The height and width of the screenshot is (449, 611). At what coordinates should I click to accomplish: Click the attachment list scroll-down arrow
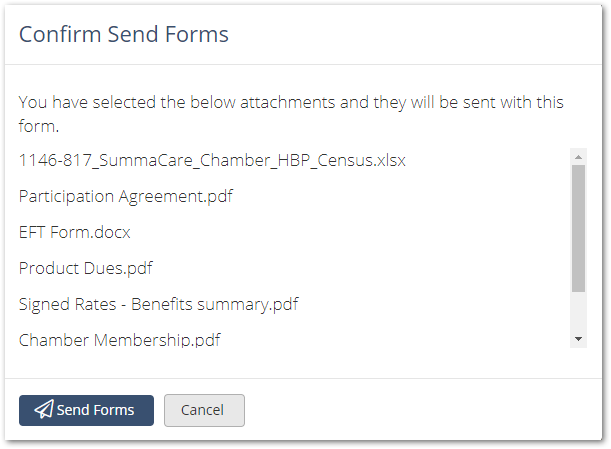click(x=578, y=339)
